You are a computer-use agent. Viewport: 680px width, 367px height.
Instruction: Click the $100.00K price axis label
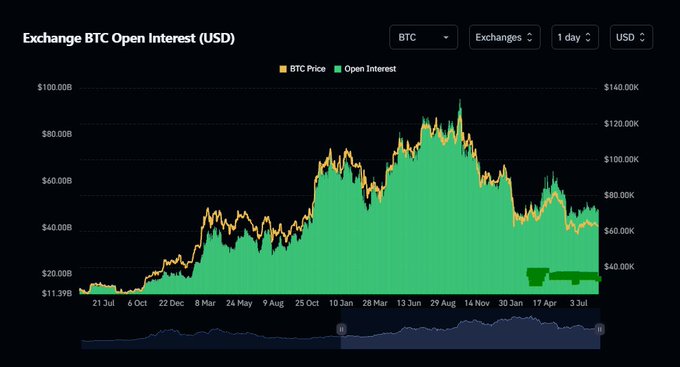pos(621,160)
